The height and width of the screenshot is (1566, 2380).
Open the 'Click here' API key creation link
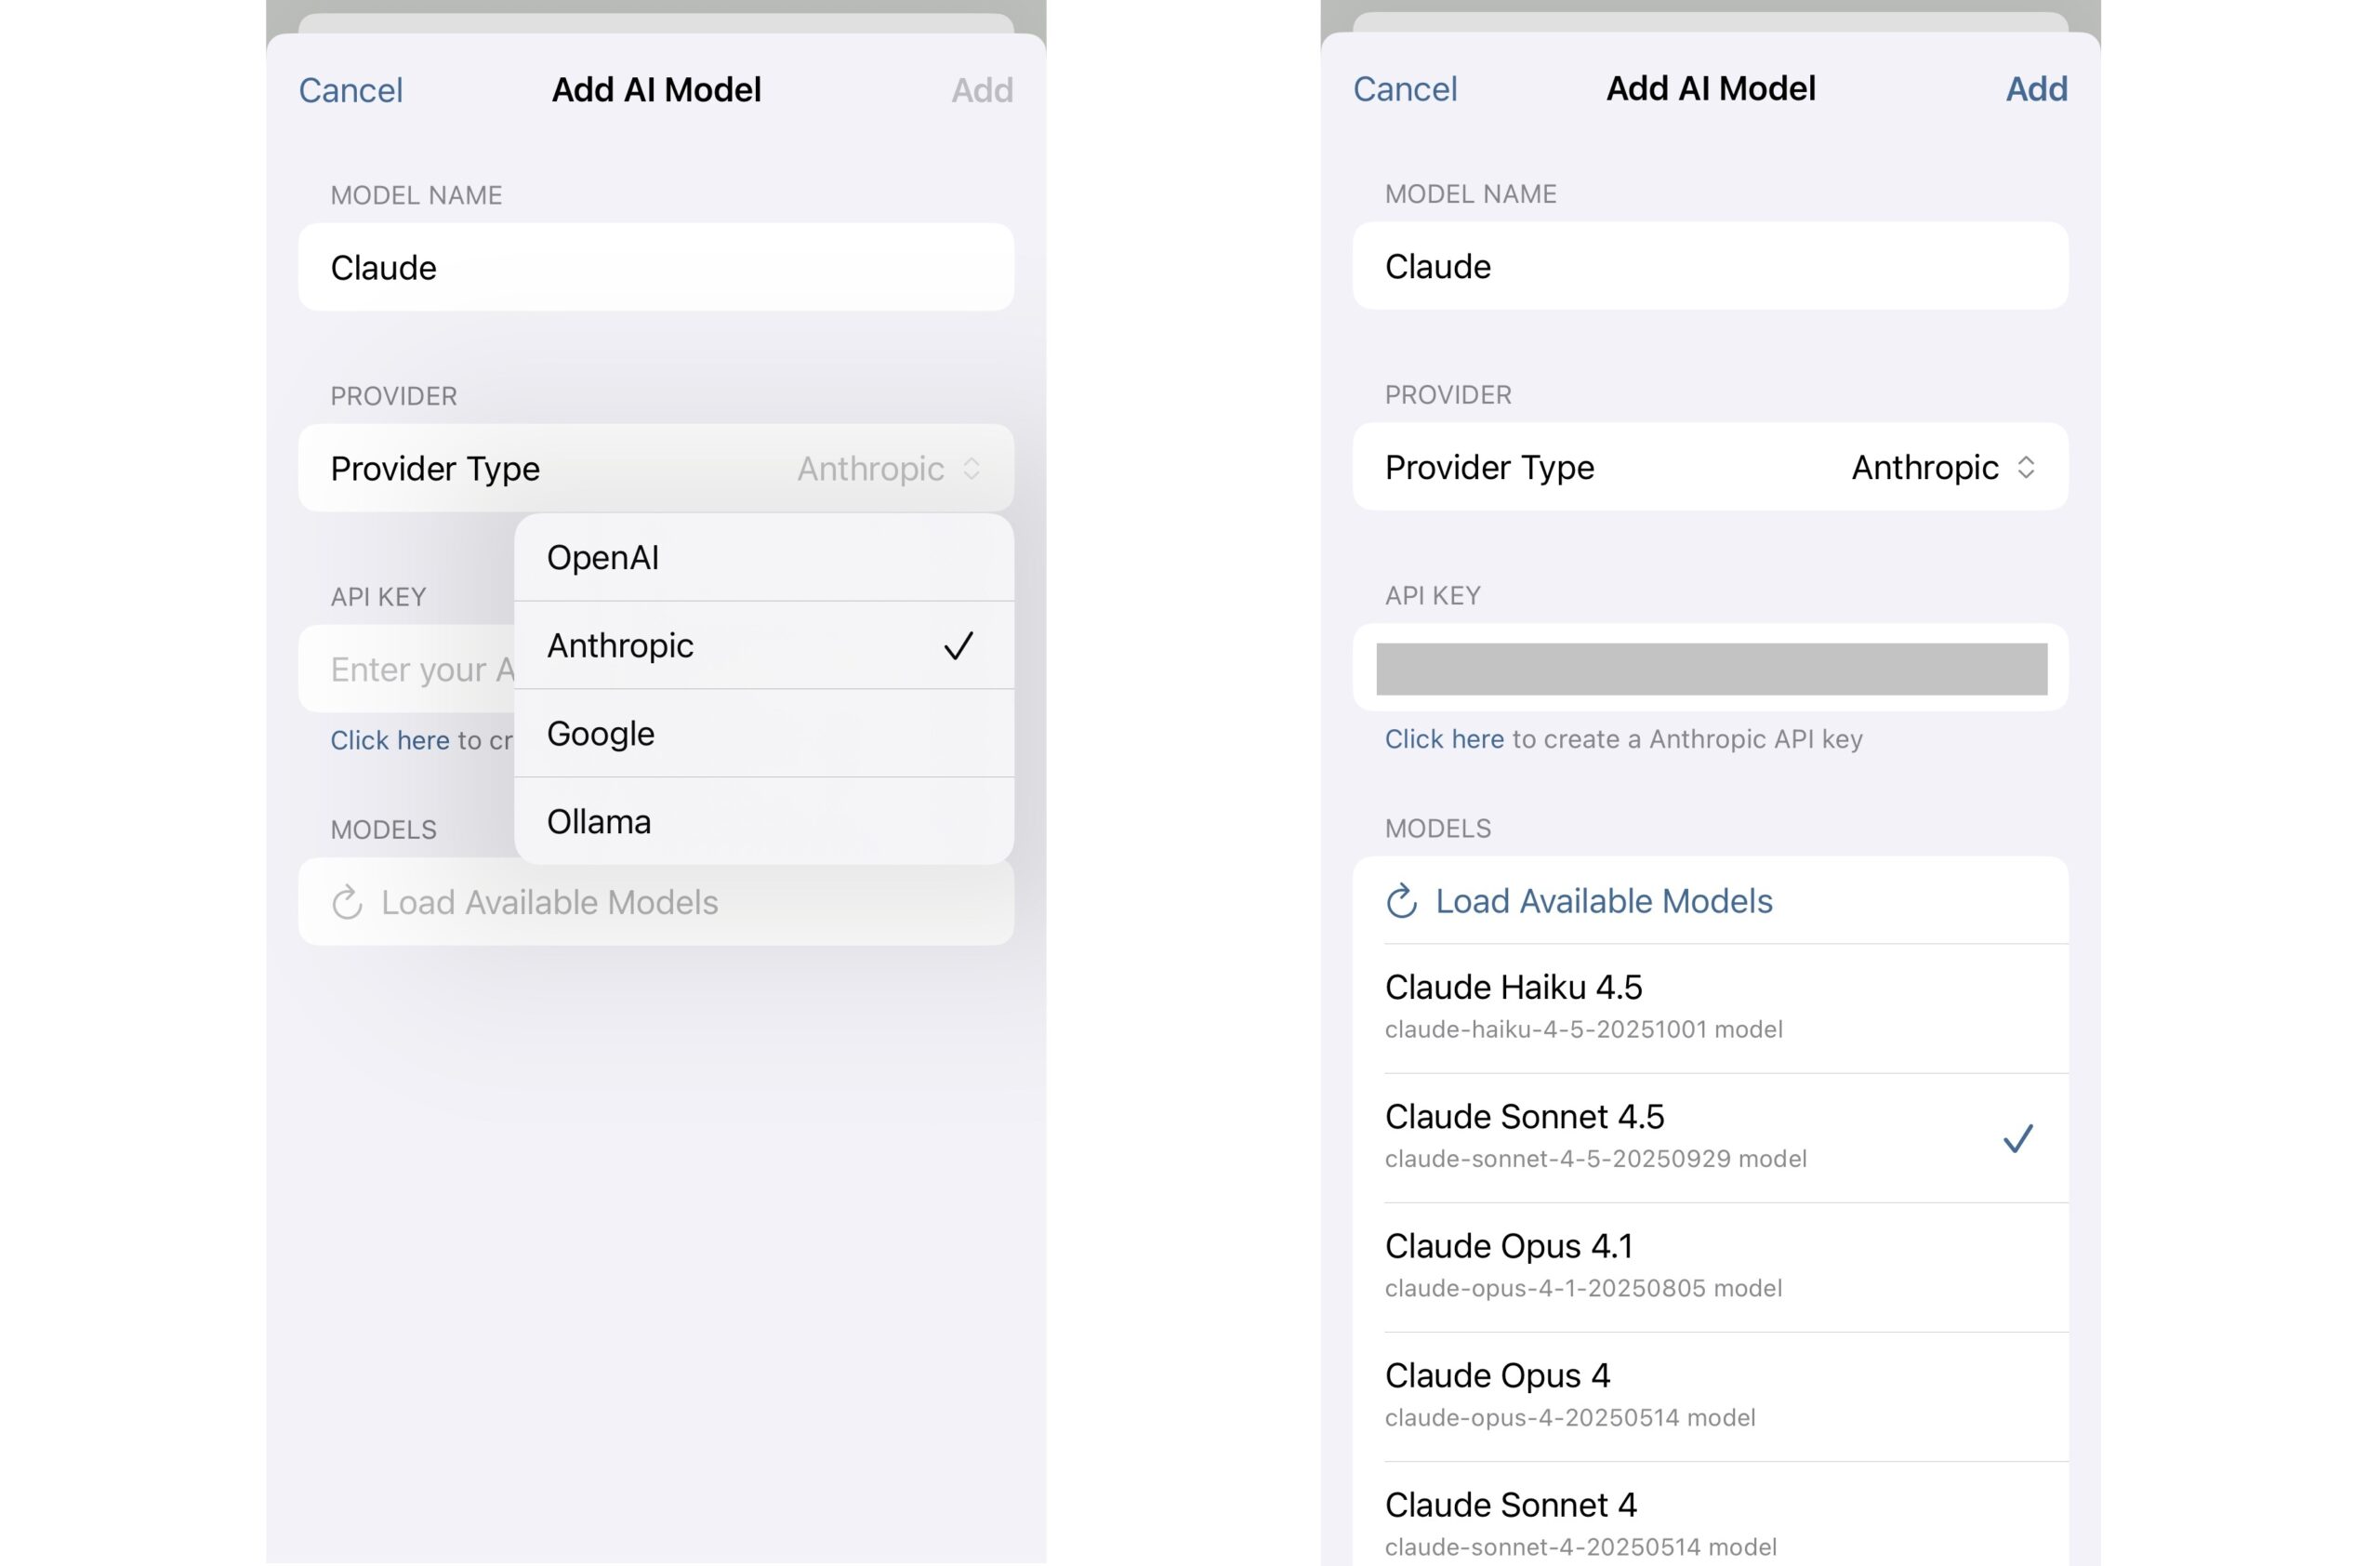(x=1444, y=739)
